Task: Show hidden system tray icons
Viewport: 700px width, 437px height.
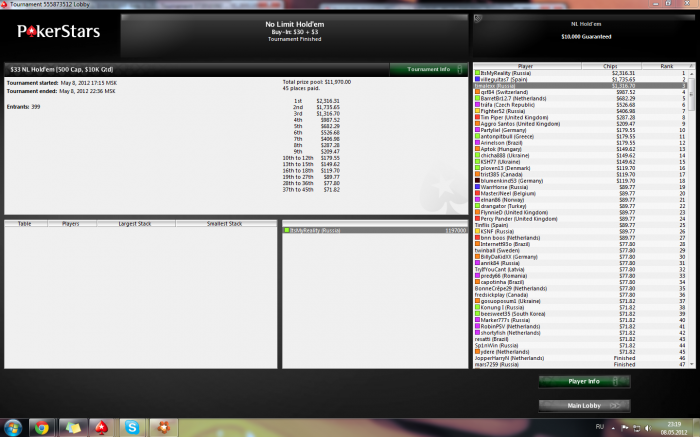Action: point(613,428)
